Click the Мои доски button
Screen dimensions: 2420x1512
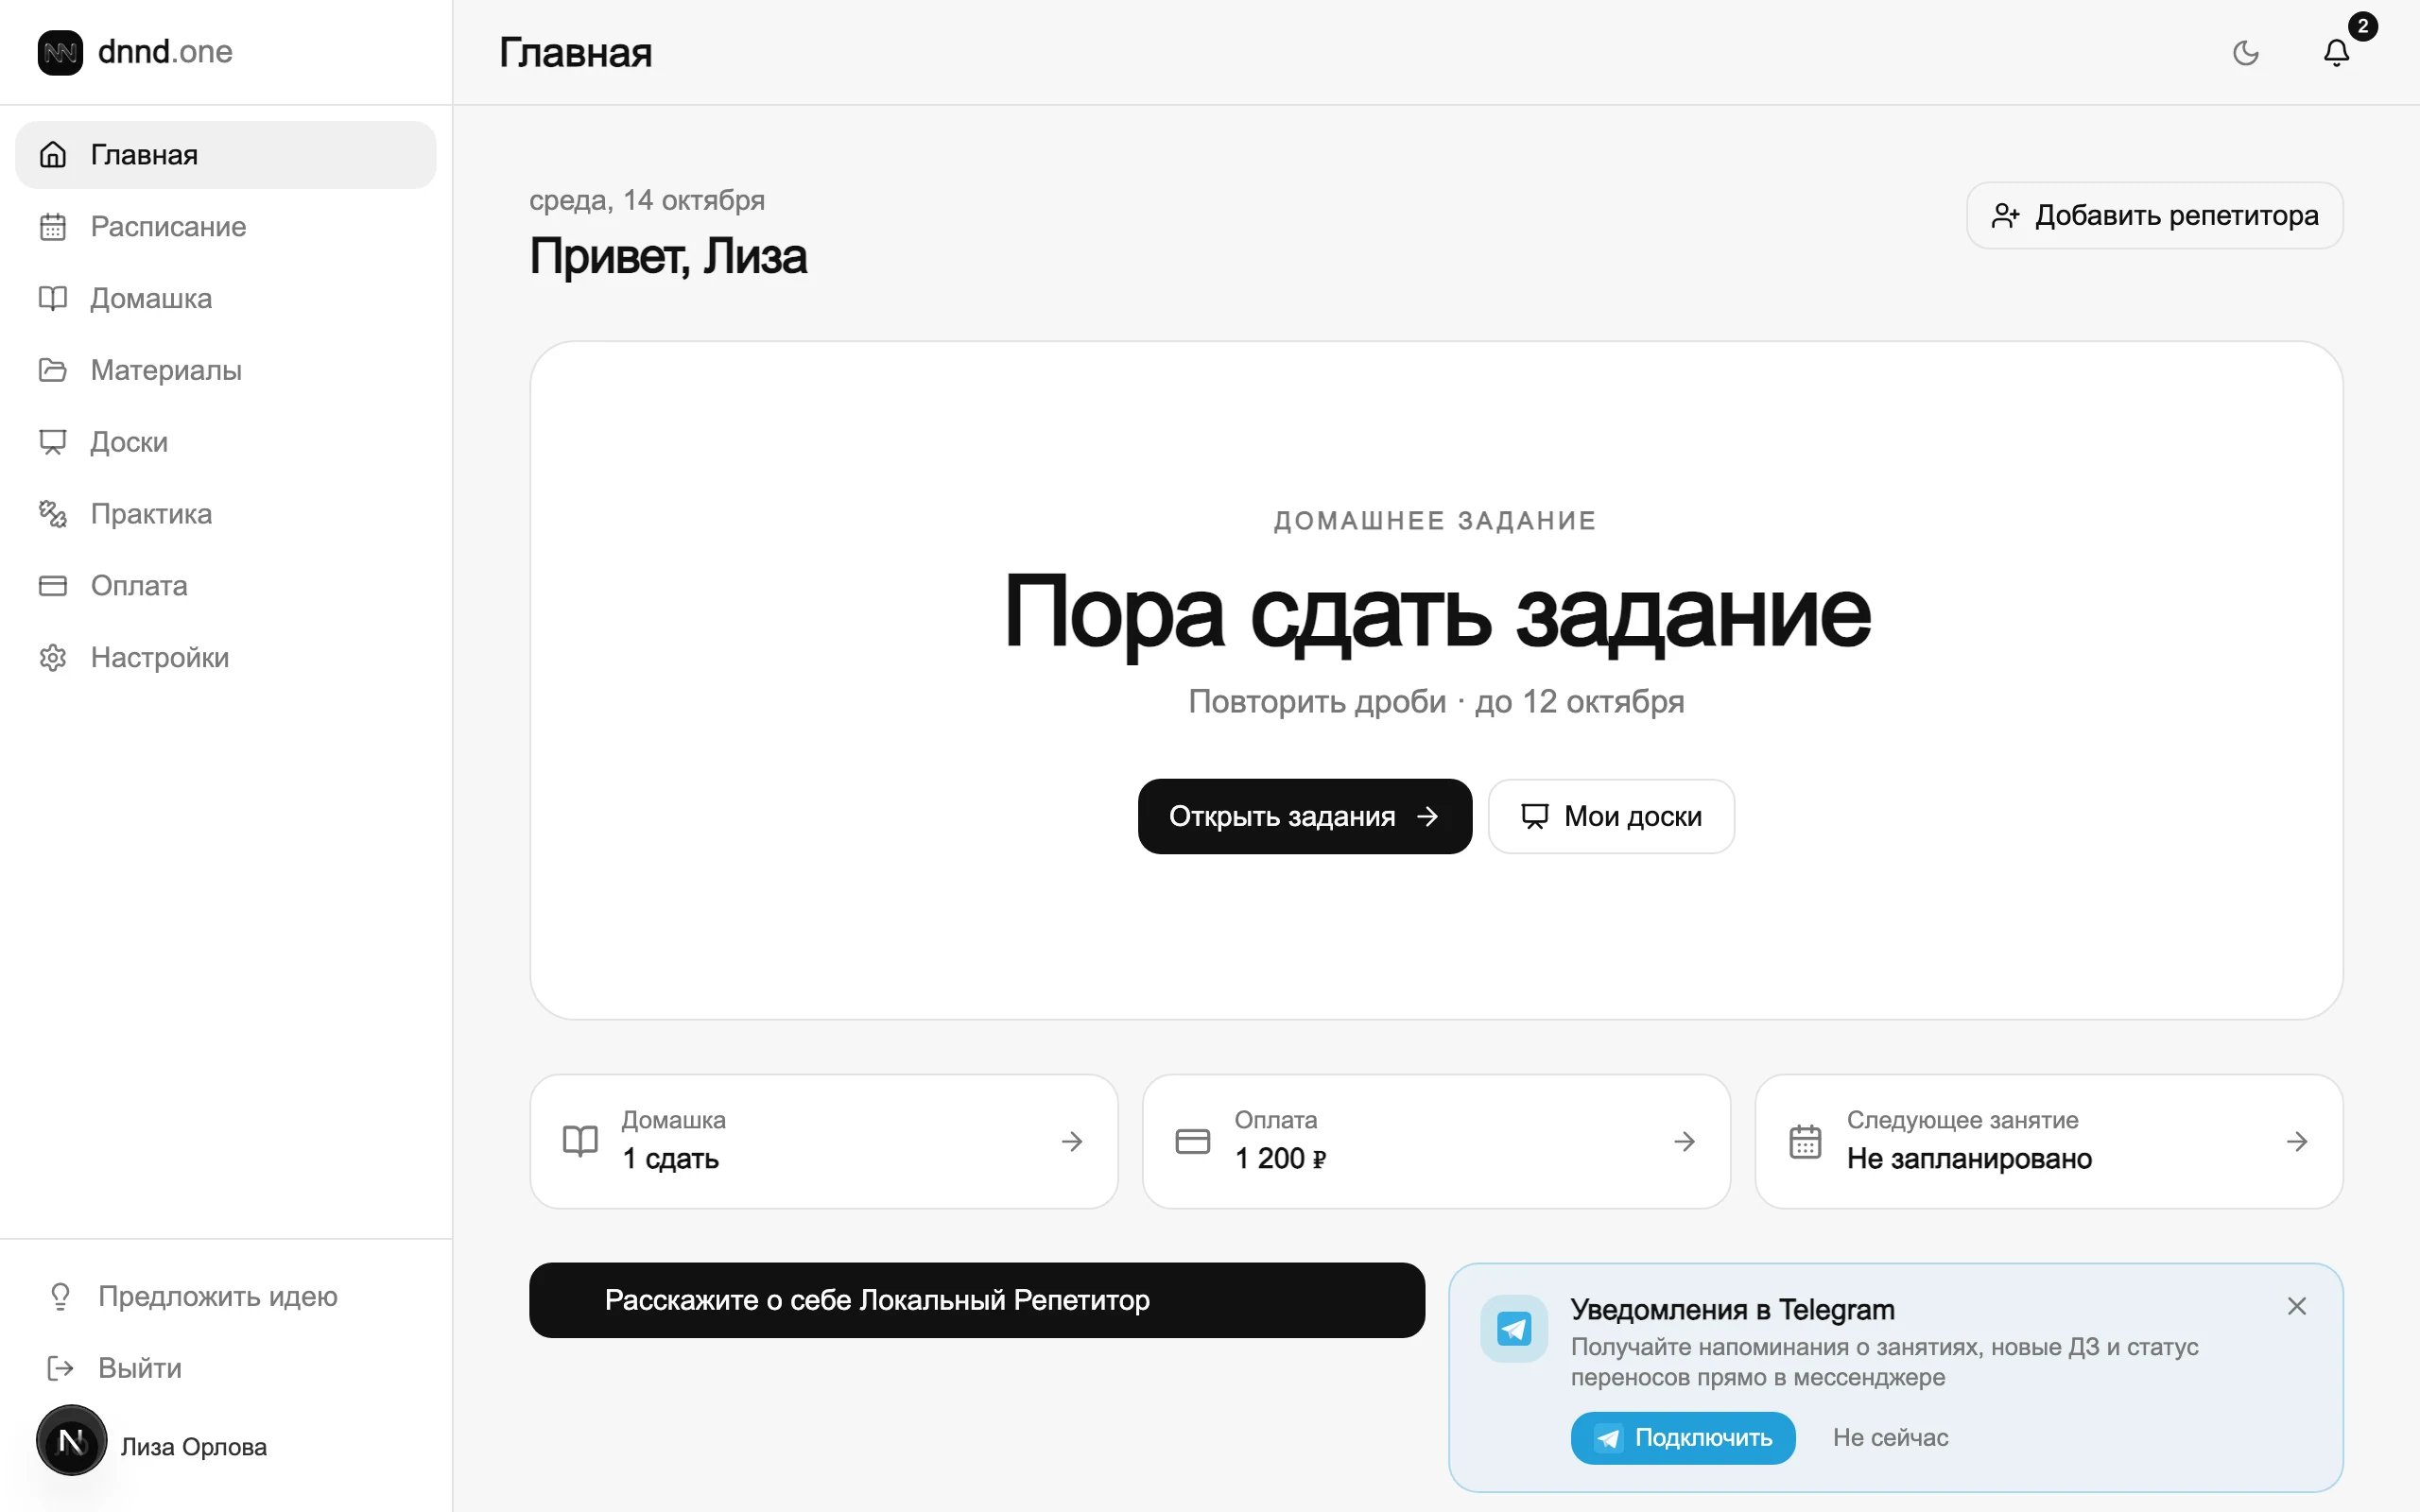(1611, 816)
